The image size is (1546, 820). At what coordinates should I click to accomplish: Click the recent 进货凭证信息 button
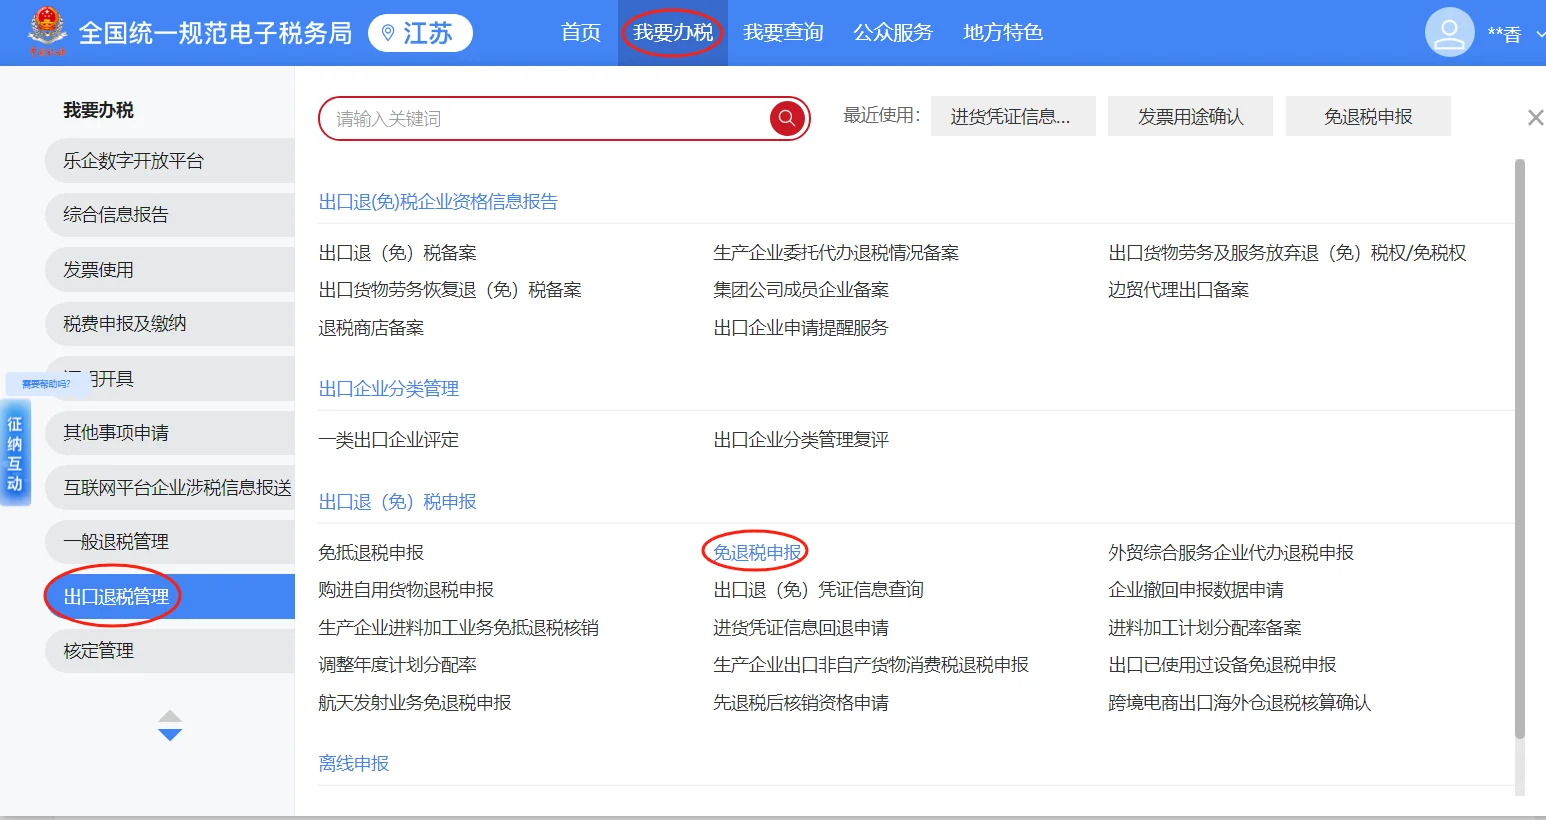pyautogui.click(x=1012, y=116)
